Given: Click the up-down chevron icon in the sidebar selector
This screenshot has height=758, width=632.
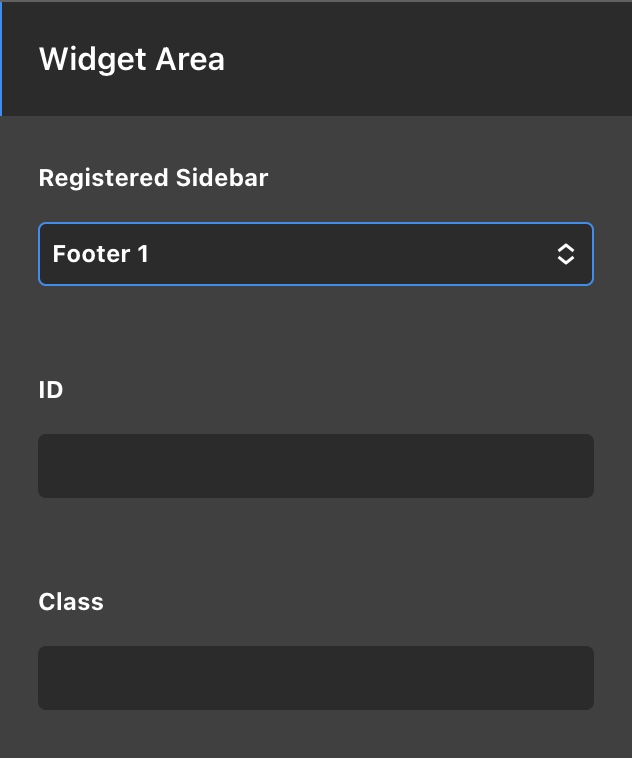Looking at the screenshot, I should (565, 254).
